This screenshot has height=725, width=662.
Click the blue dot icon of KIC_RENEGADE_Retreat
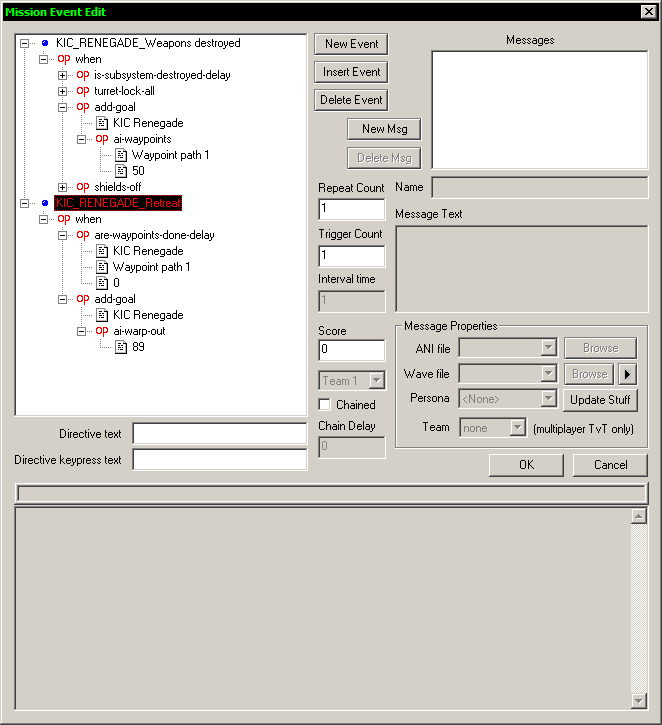tap(45, 203)
